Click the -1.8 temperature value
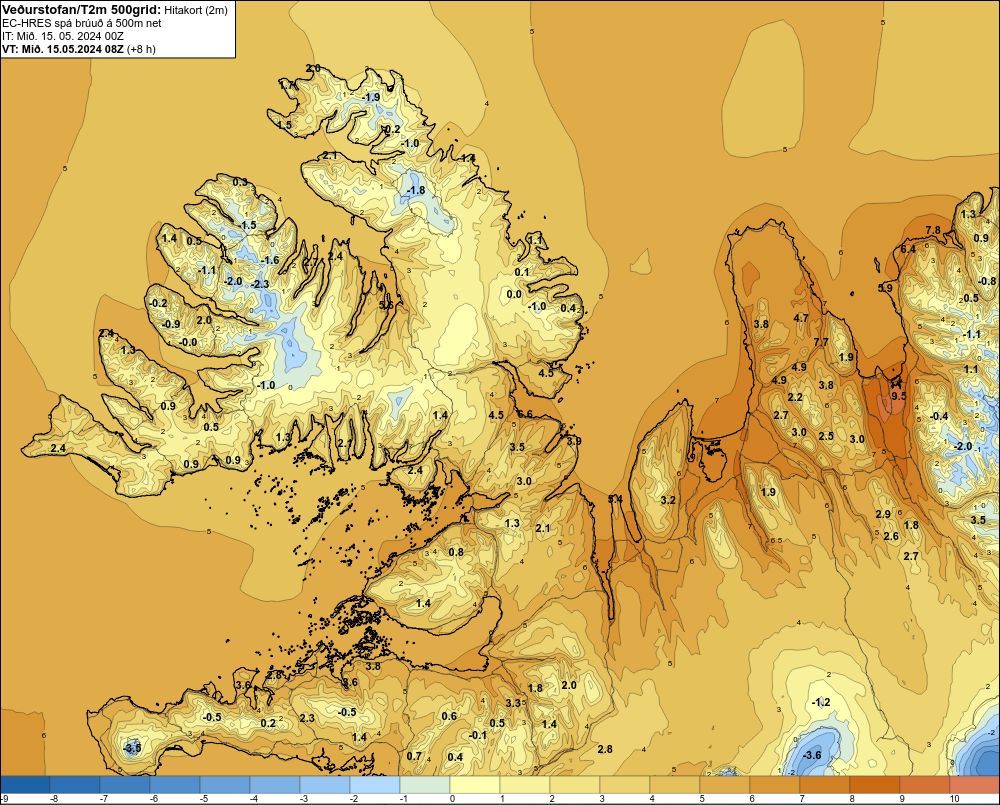Screen dimensions: 1000x805 point(416,191)
